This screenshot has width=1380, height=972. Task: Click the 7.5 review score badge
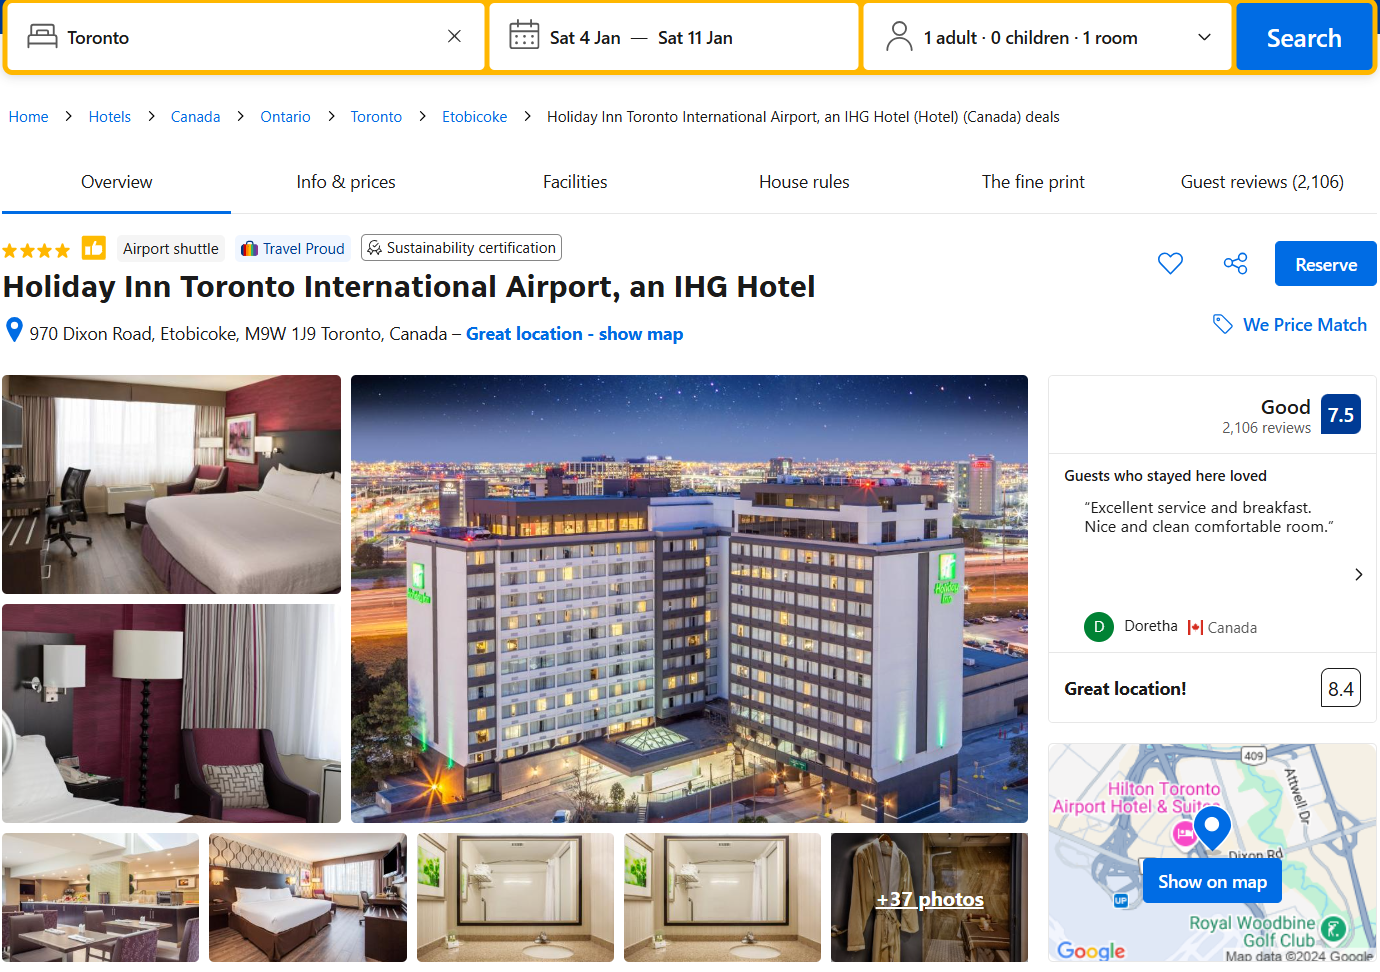(x=1340, y=415)
